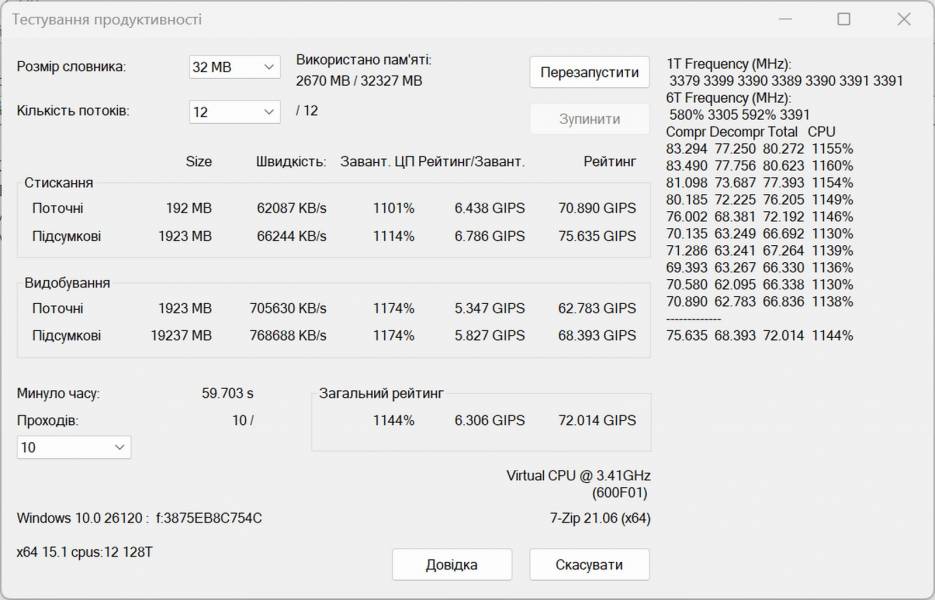
Task: Click the Перезапустити button
Action: point(589,72)
